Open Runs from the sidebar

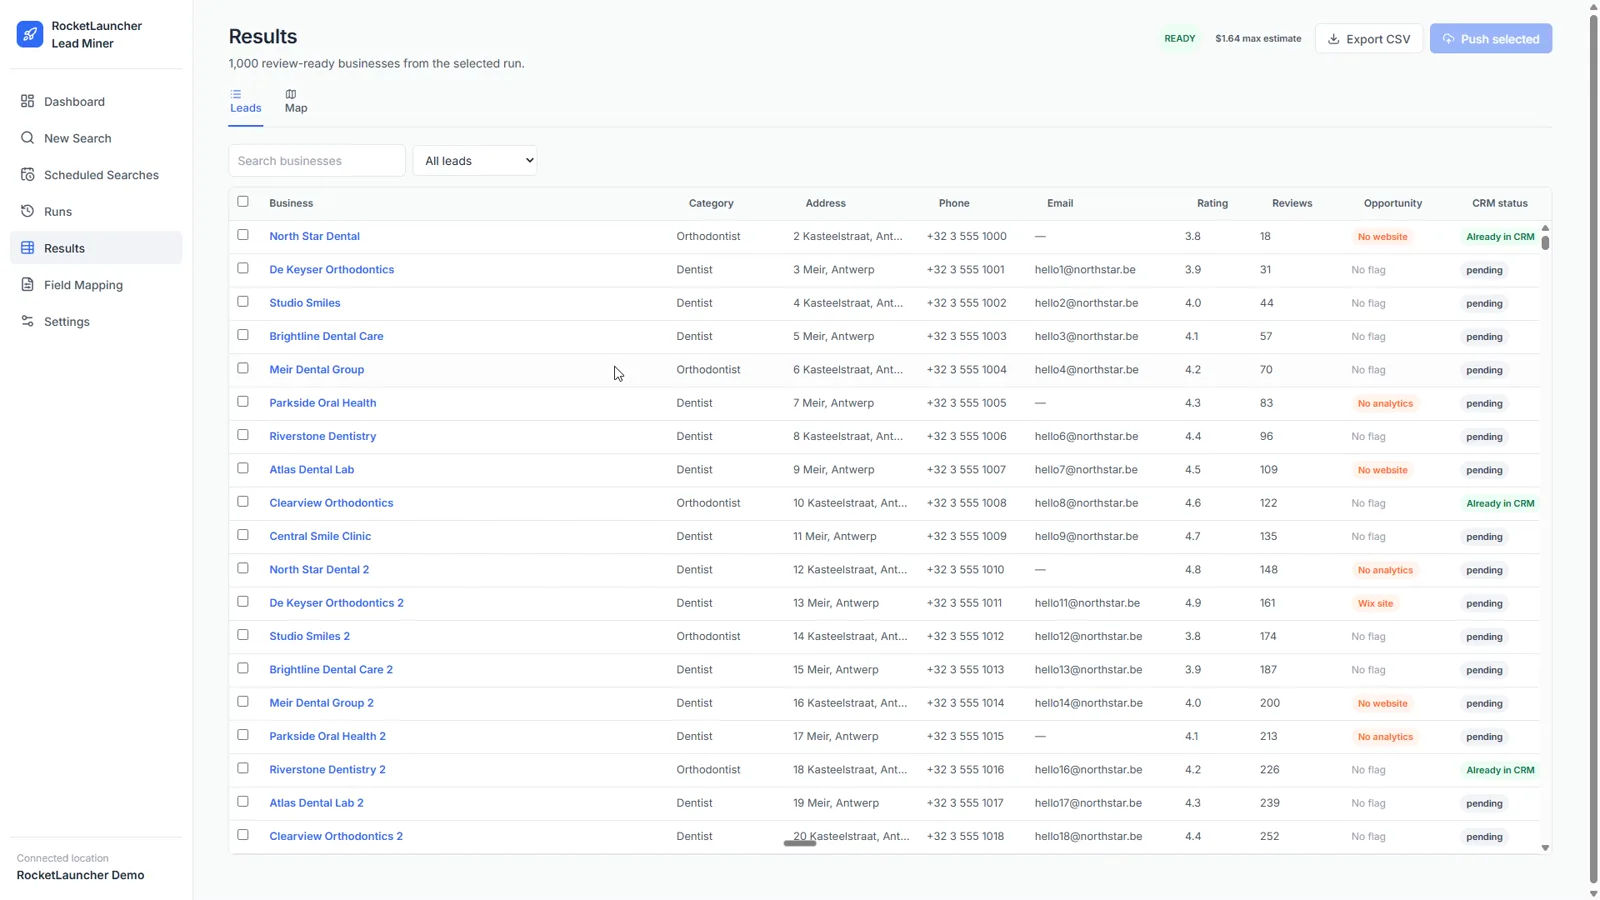click(x=96, y=211)
